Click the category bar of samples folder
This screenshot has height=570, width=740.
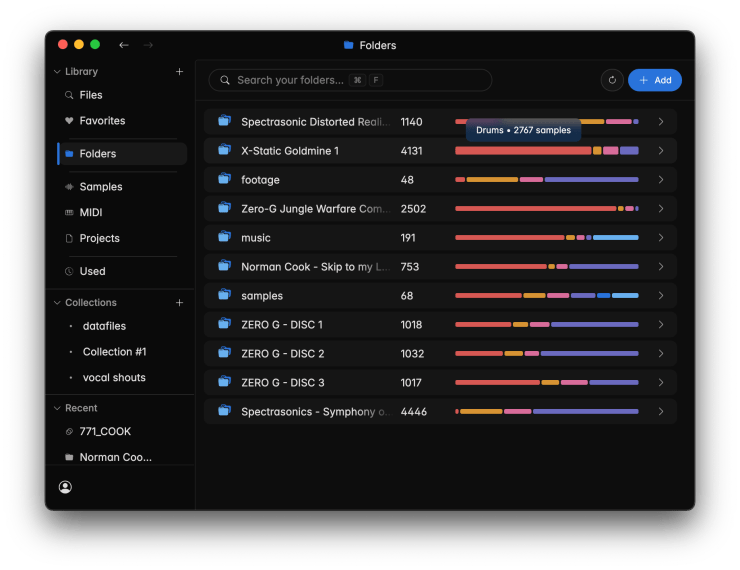click(x=547, y=296)
